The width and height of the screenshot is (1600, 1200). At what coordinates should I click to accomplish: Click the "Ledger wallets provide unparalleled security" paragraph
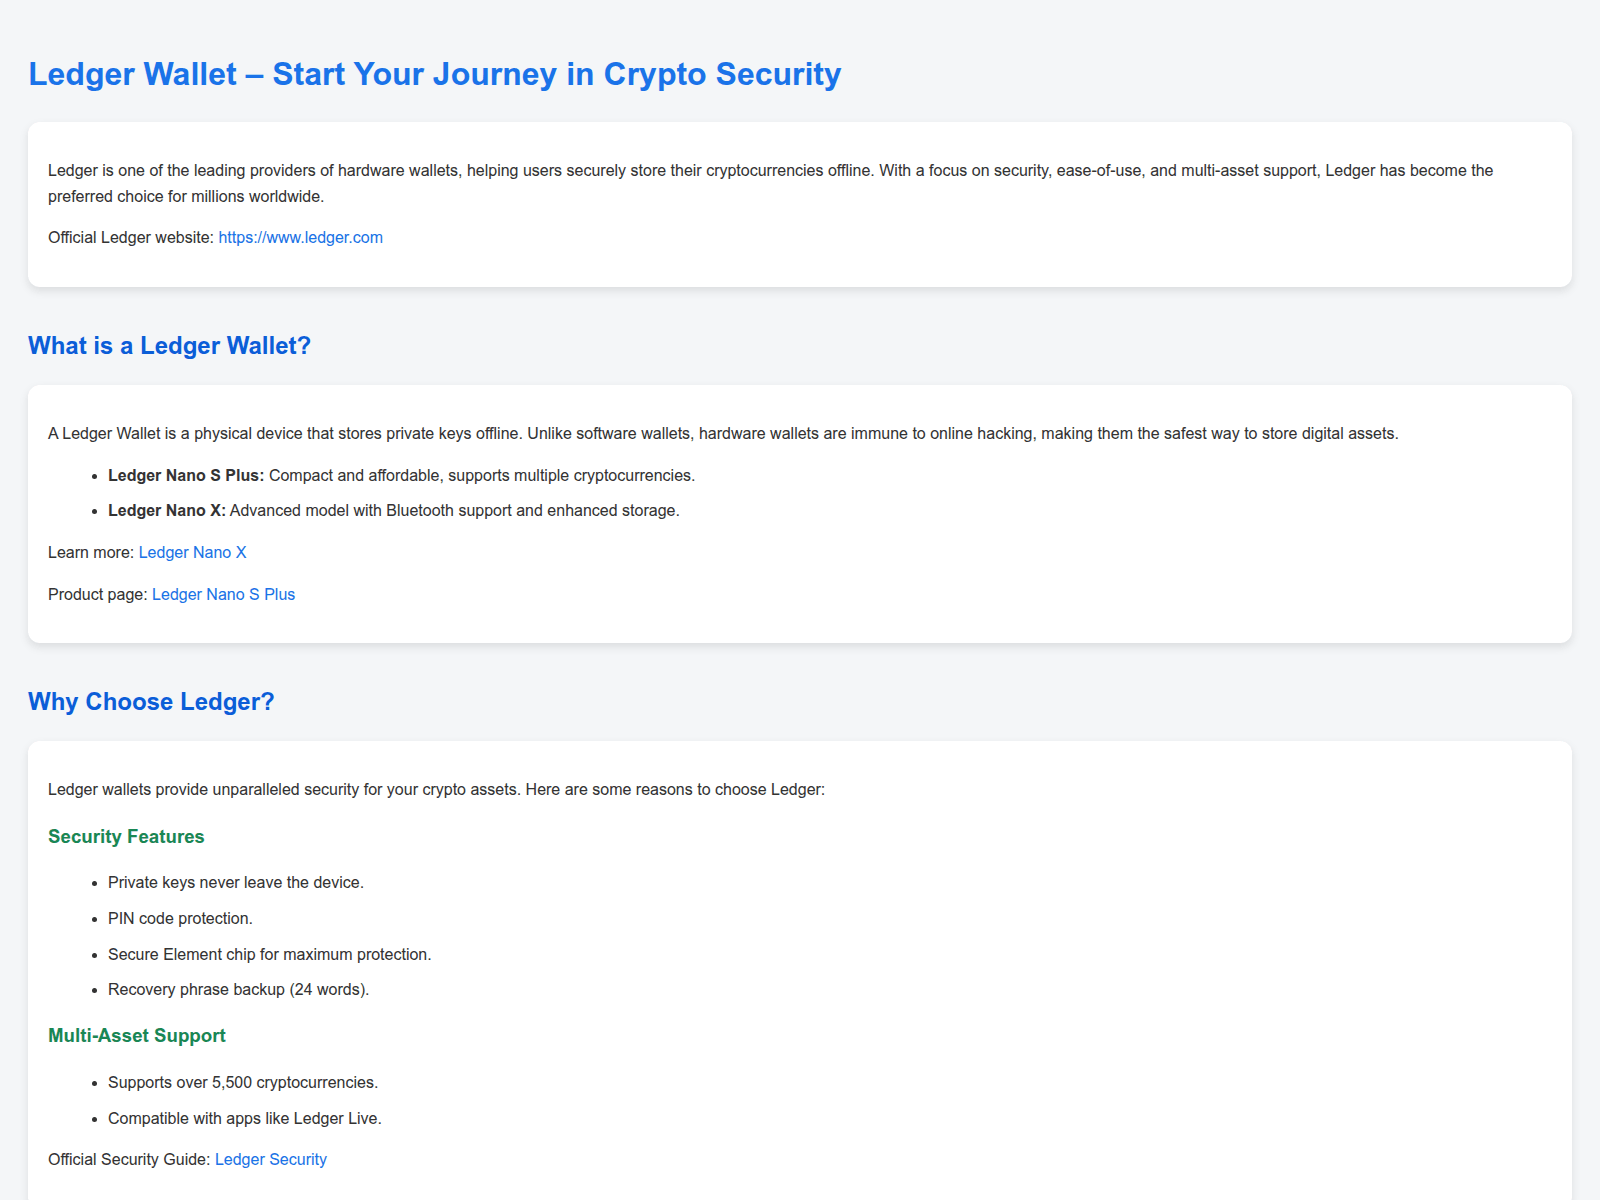[436, 790]
